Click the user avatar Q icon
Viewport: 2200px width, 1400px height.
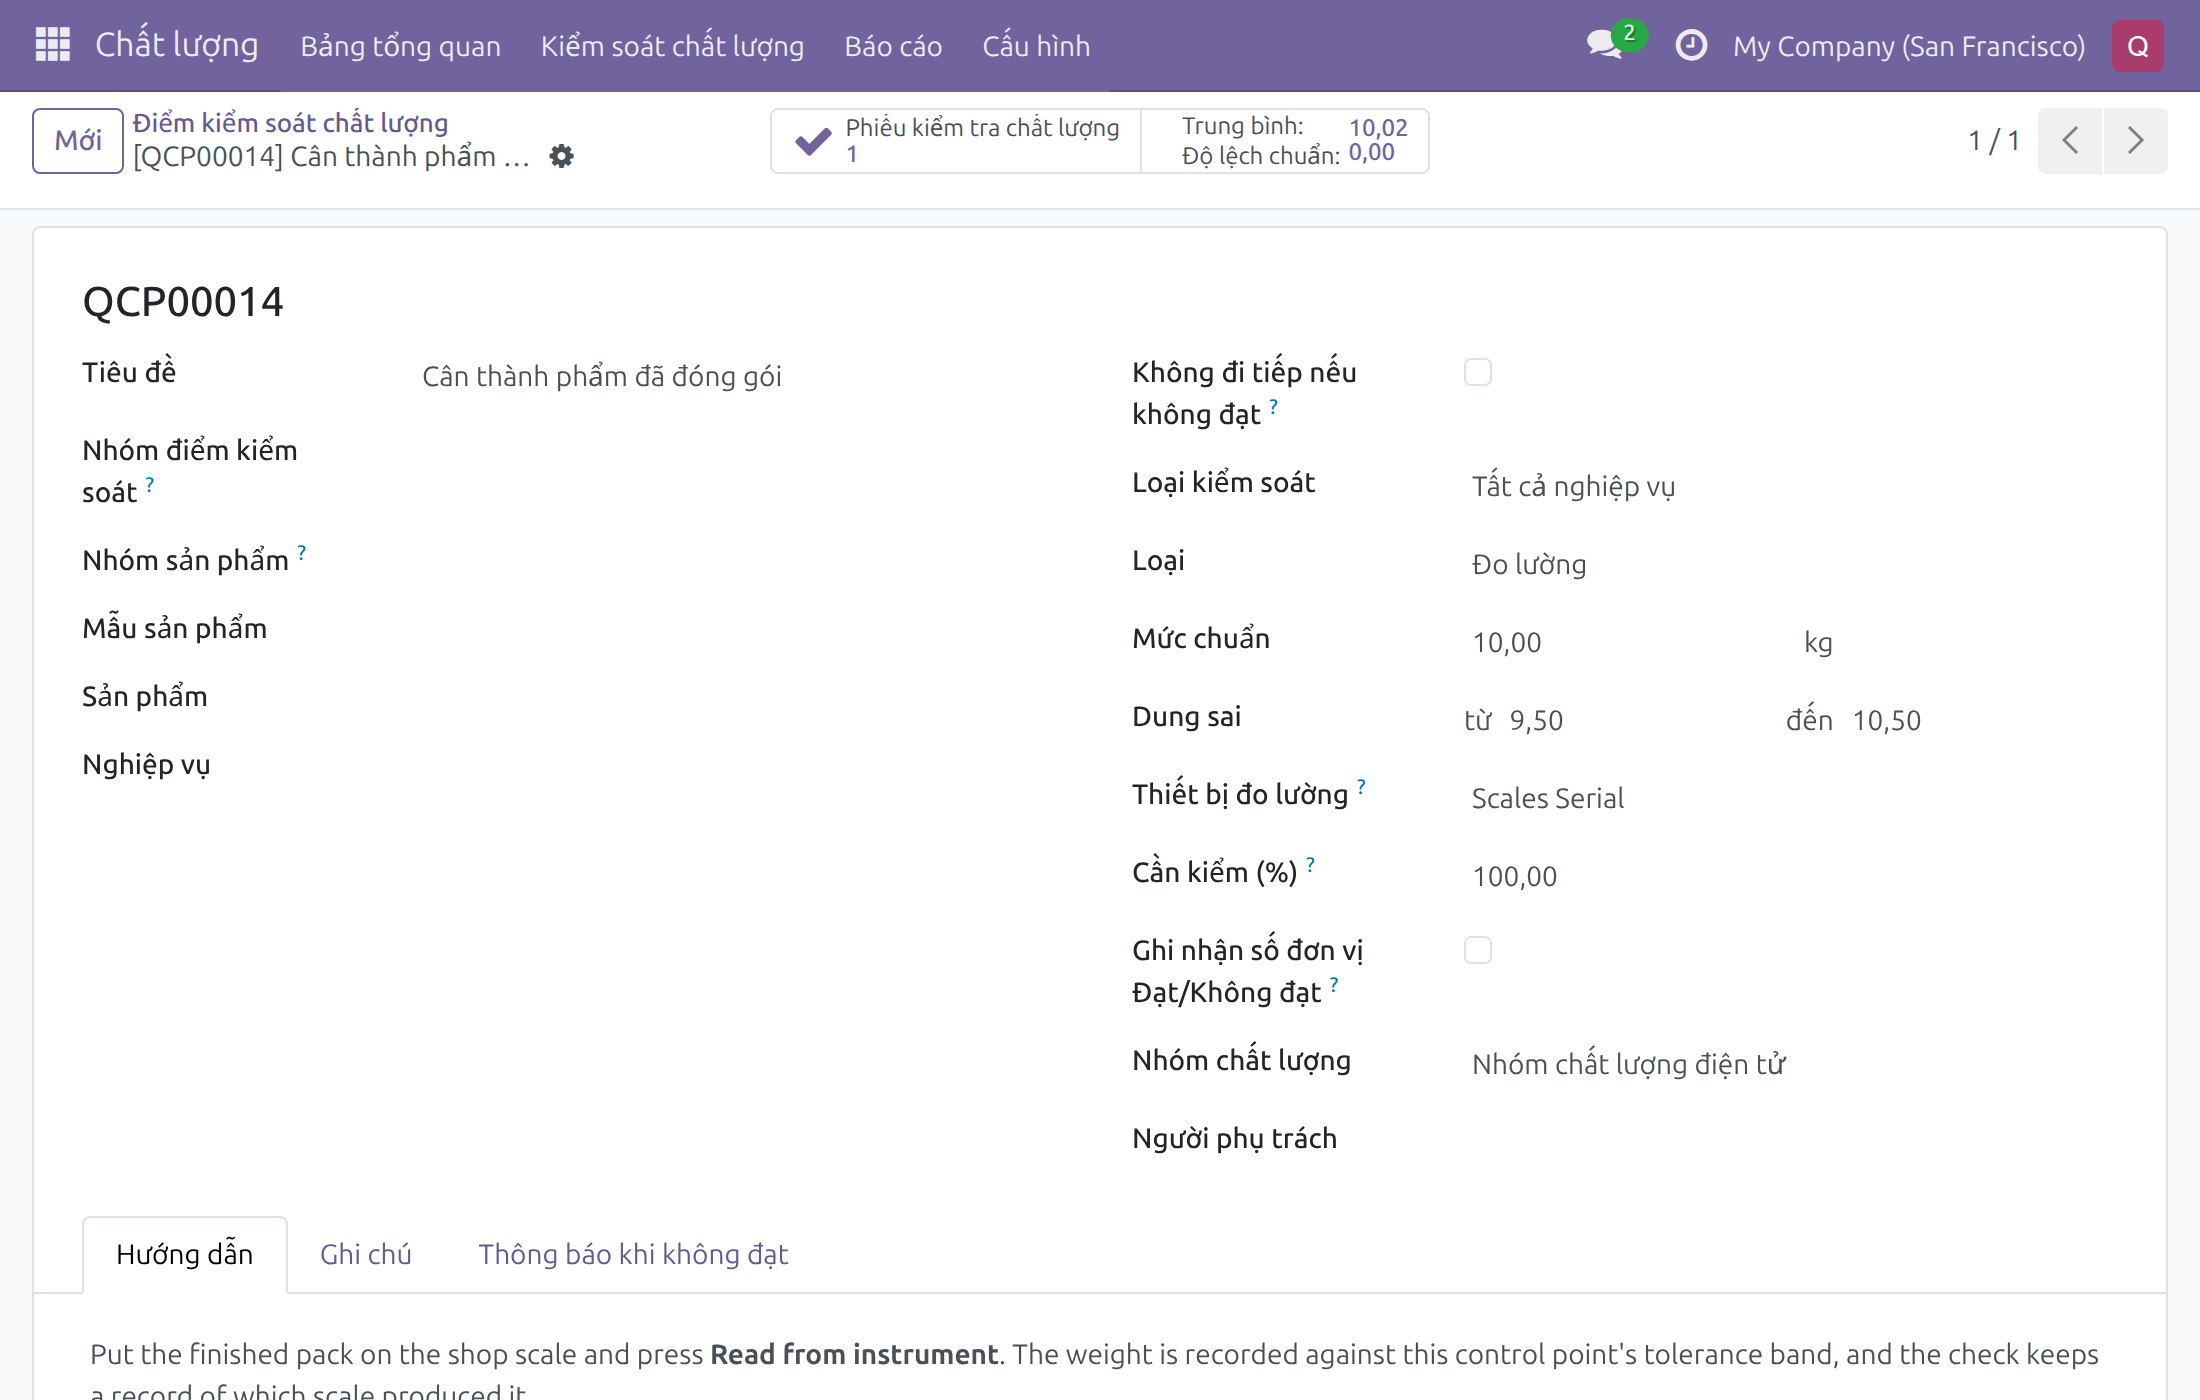click(2138, 46)
